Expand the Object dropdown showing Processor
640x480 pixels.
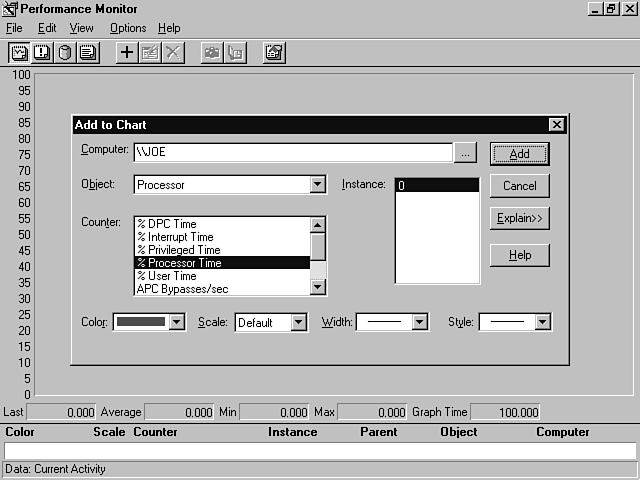[318, 185]
